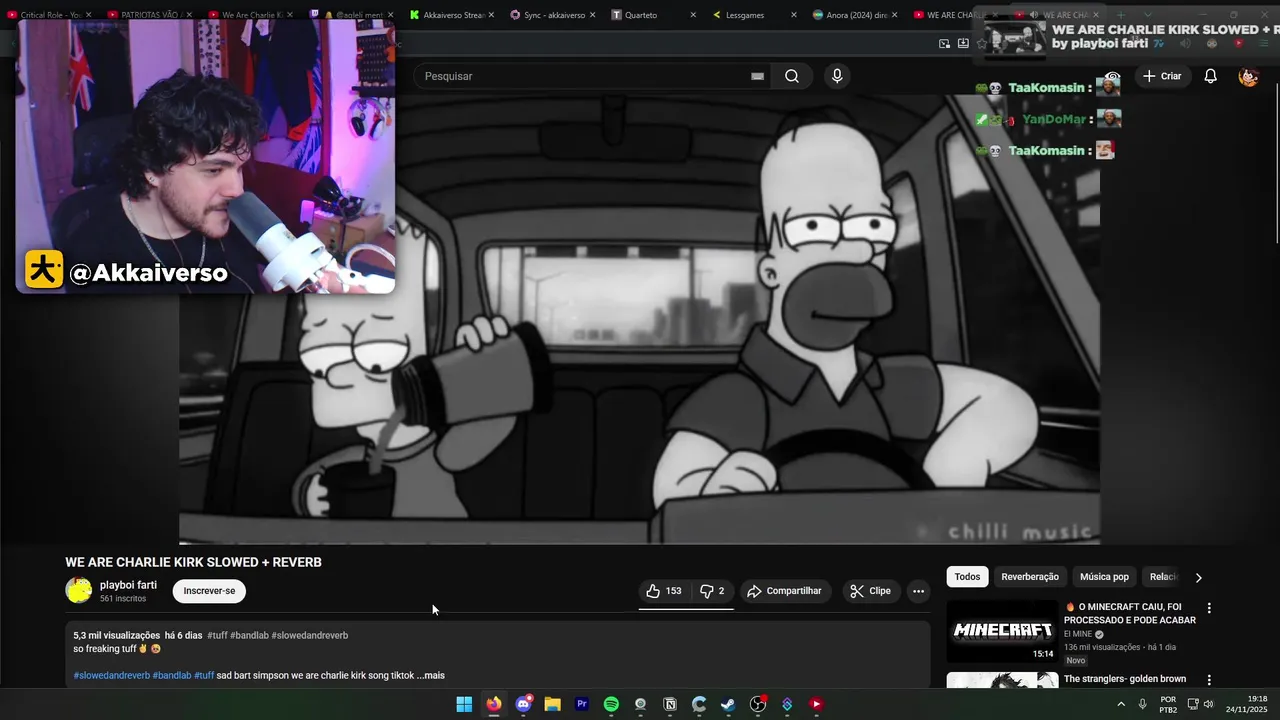Open File Explorer from taskbar

coord(552,704)
